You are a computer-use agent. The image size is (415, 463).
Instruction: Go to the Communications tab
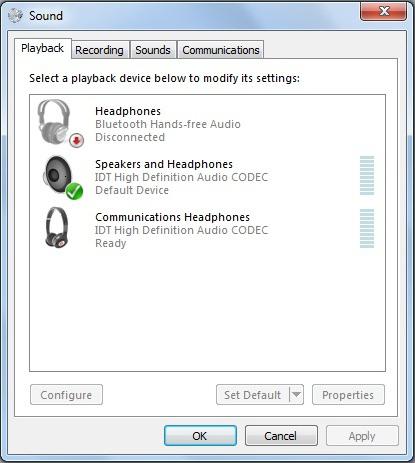pyautogui.click(x=221, y=50)
